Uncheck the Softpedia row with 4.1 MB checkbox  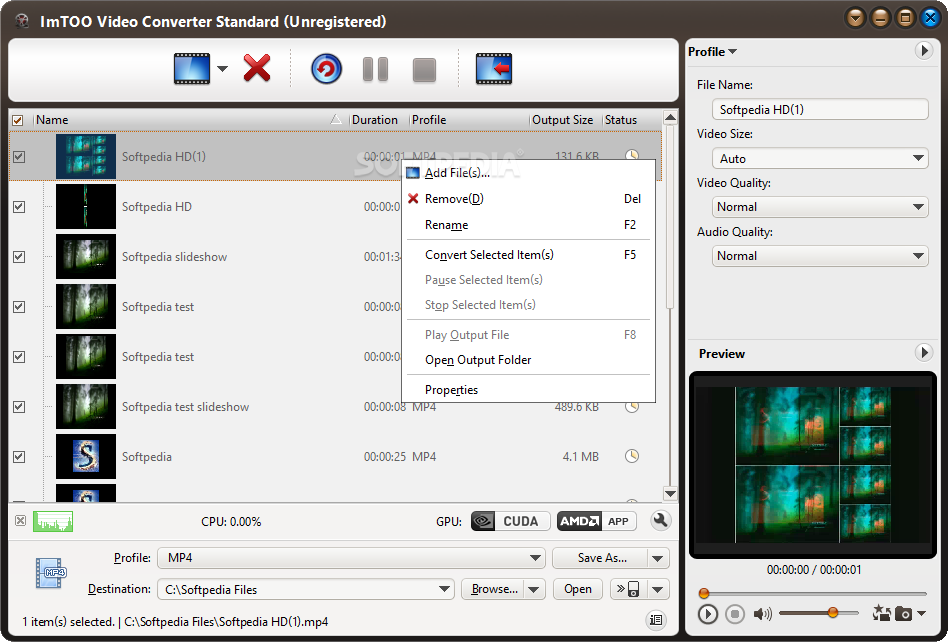point(19,457)
